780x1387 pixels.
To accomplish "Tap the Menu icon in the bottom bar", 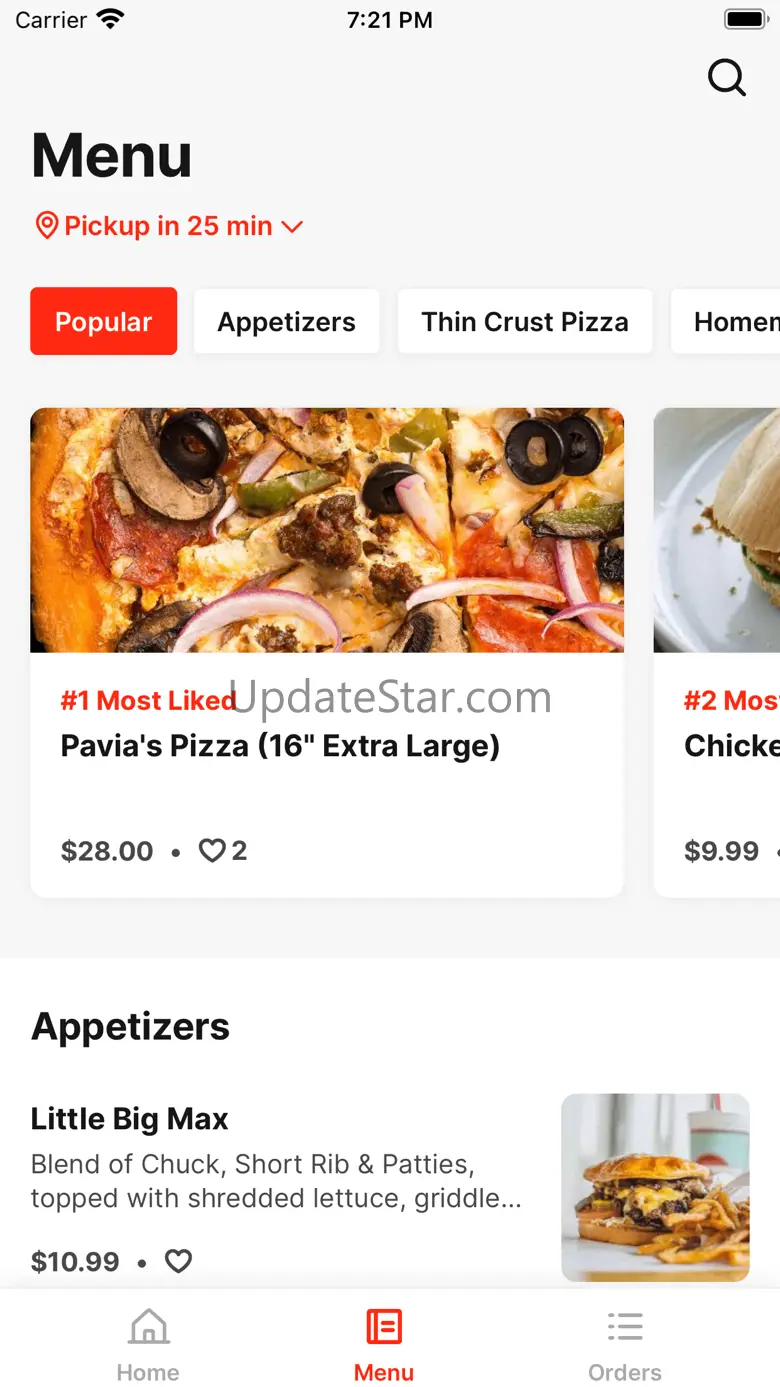I will click(x=384, y=1327).
